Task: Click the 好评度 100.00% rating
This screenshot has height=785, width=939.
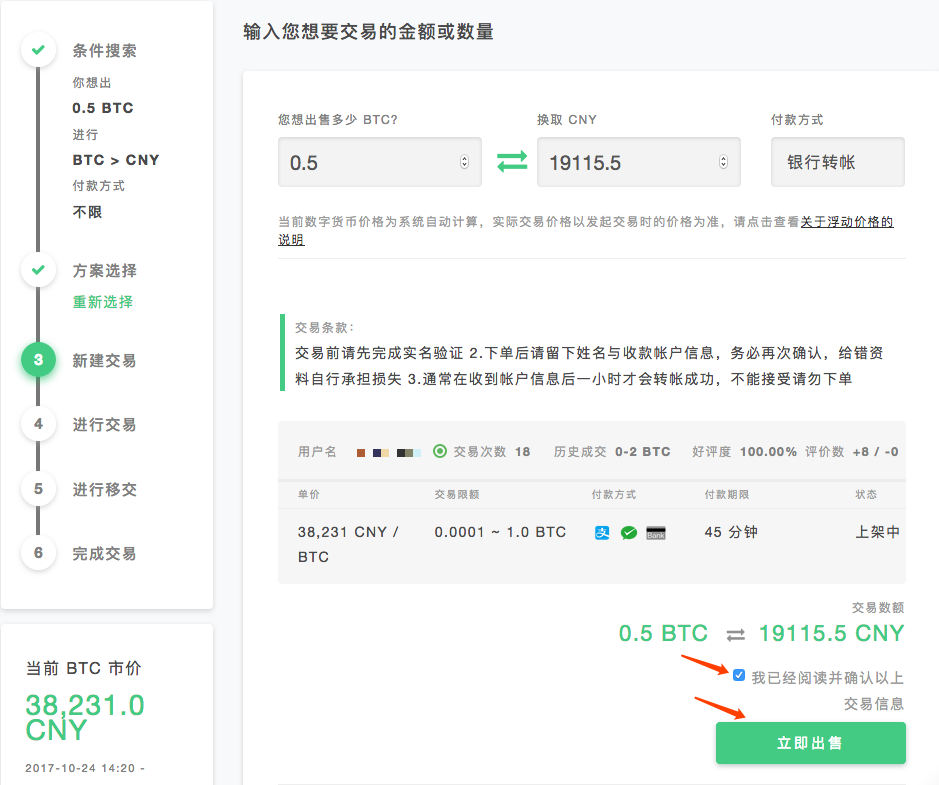Action: (744, 451)
